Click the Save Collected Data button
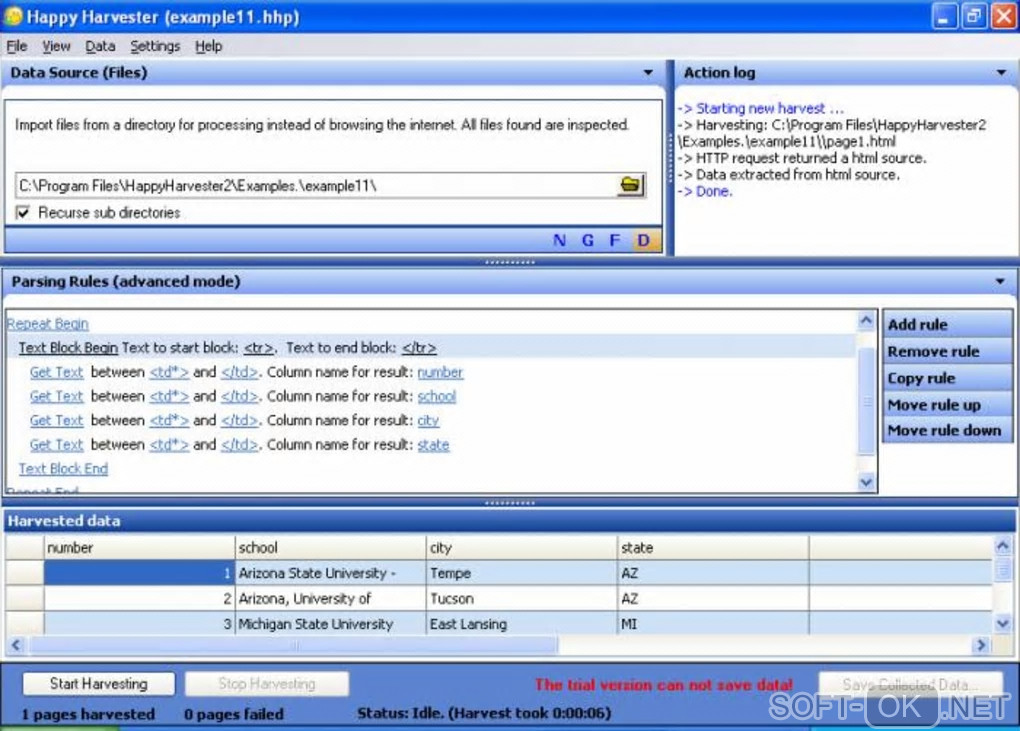 tap(909, 684)
